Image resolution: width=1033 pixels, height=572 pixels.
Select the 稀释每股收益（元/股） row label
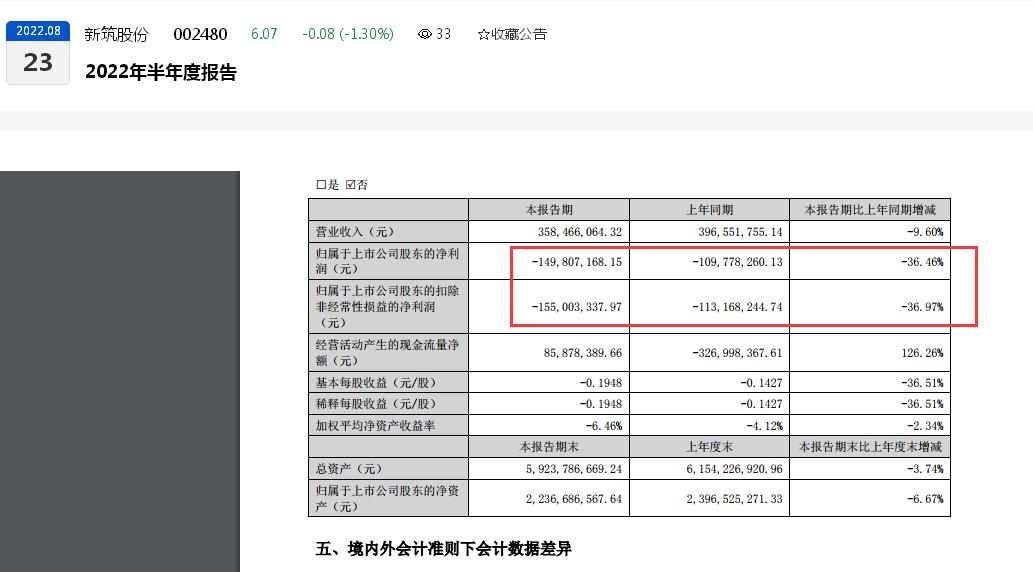click(376, 403)
